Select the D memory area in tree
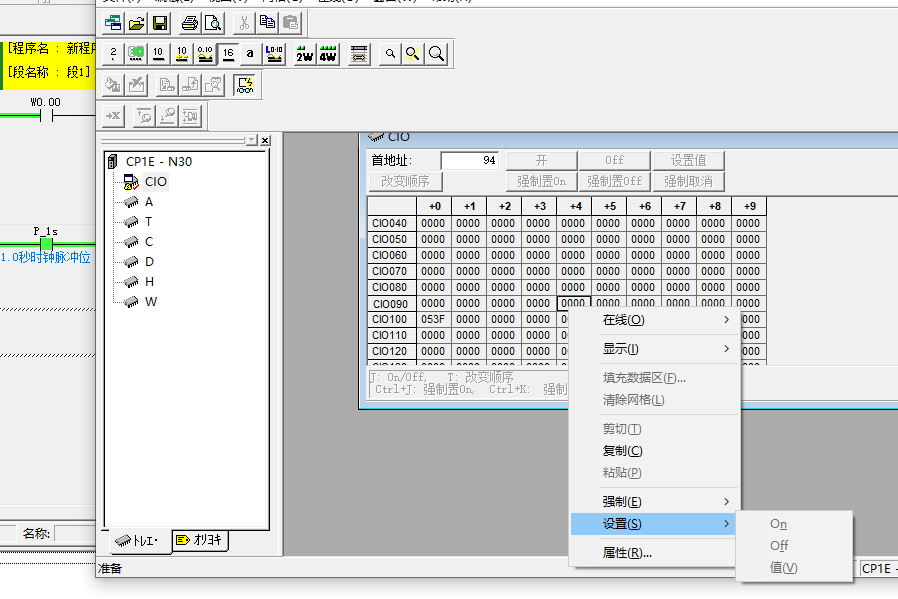This screenshot has width=898, height=599. click(149, 262)
